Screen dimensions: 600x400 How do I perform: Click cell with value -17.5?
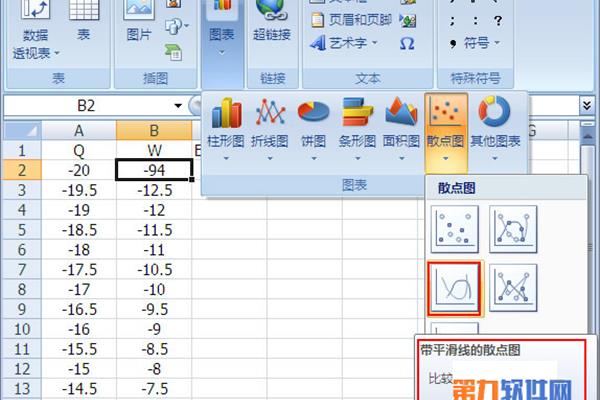point(79,270)
